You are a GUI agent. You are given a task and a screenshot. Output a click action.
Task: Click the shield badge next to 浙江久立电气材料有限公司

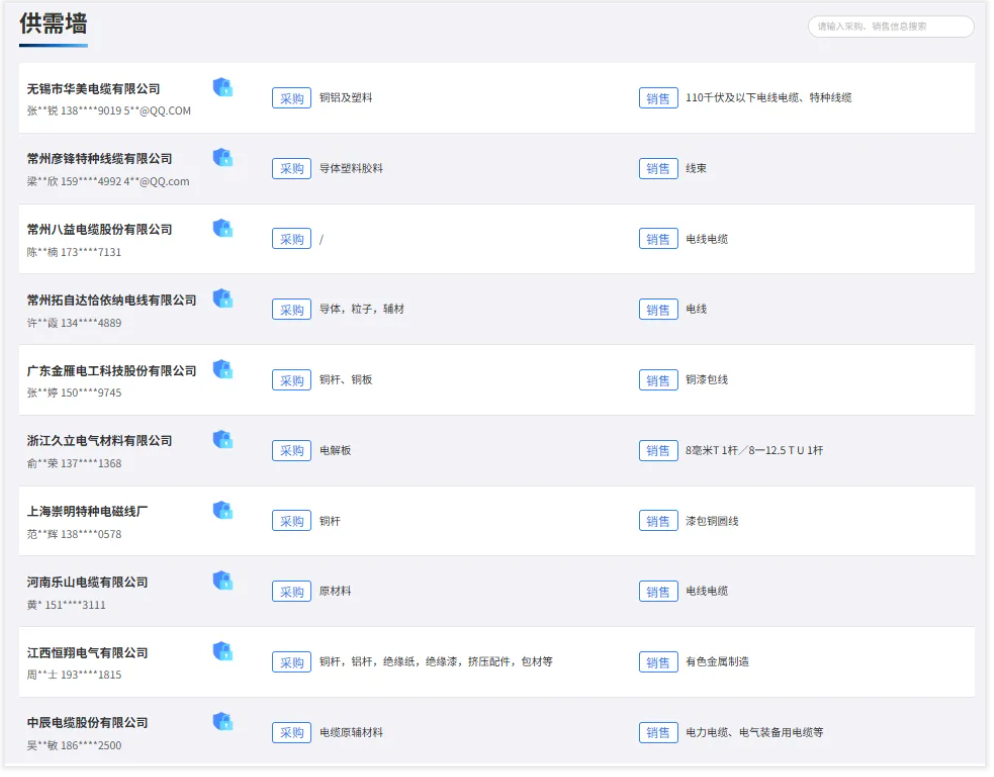pos(223,440)
